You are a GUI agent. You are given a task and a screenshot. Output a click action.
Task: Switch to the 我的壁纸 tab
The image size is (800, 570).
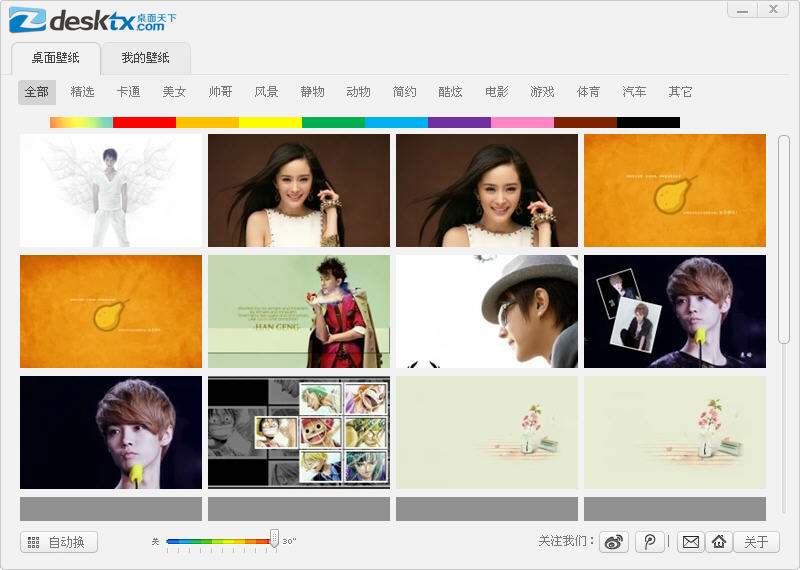coord(146,58)
